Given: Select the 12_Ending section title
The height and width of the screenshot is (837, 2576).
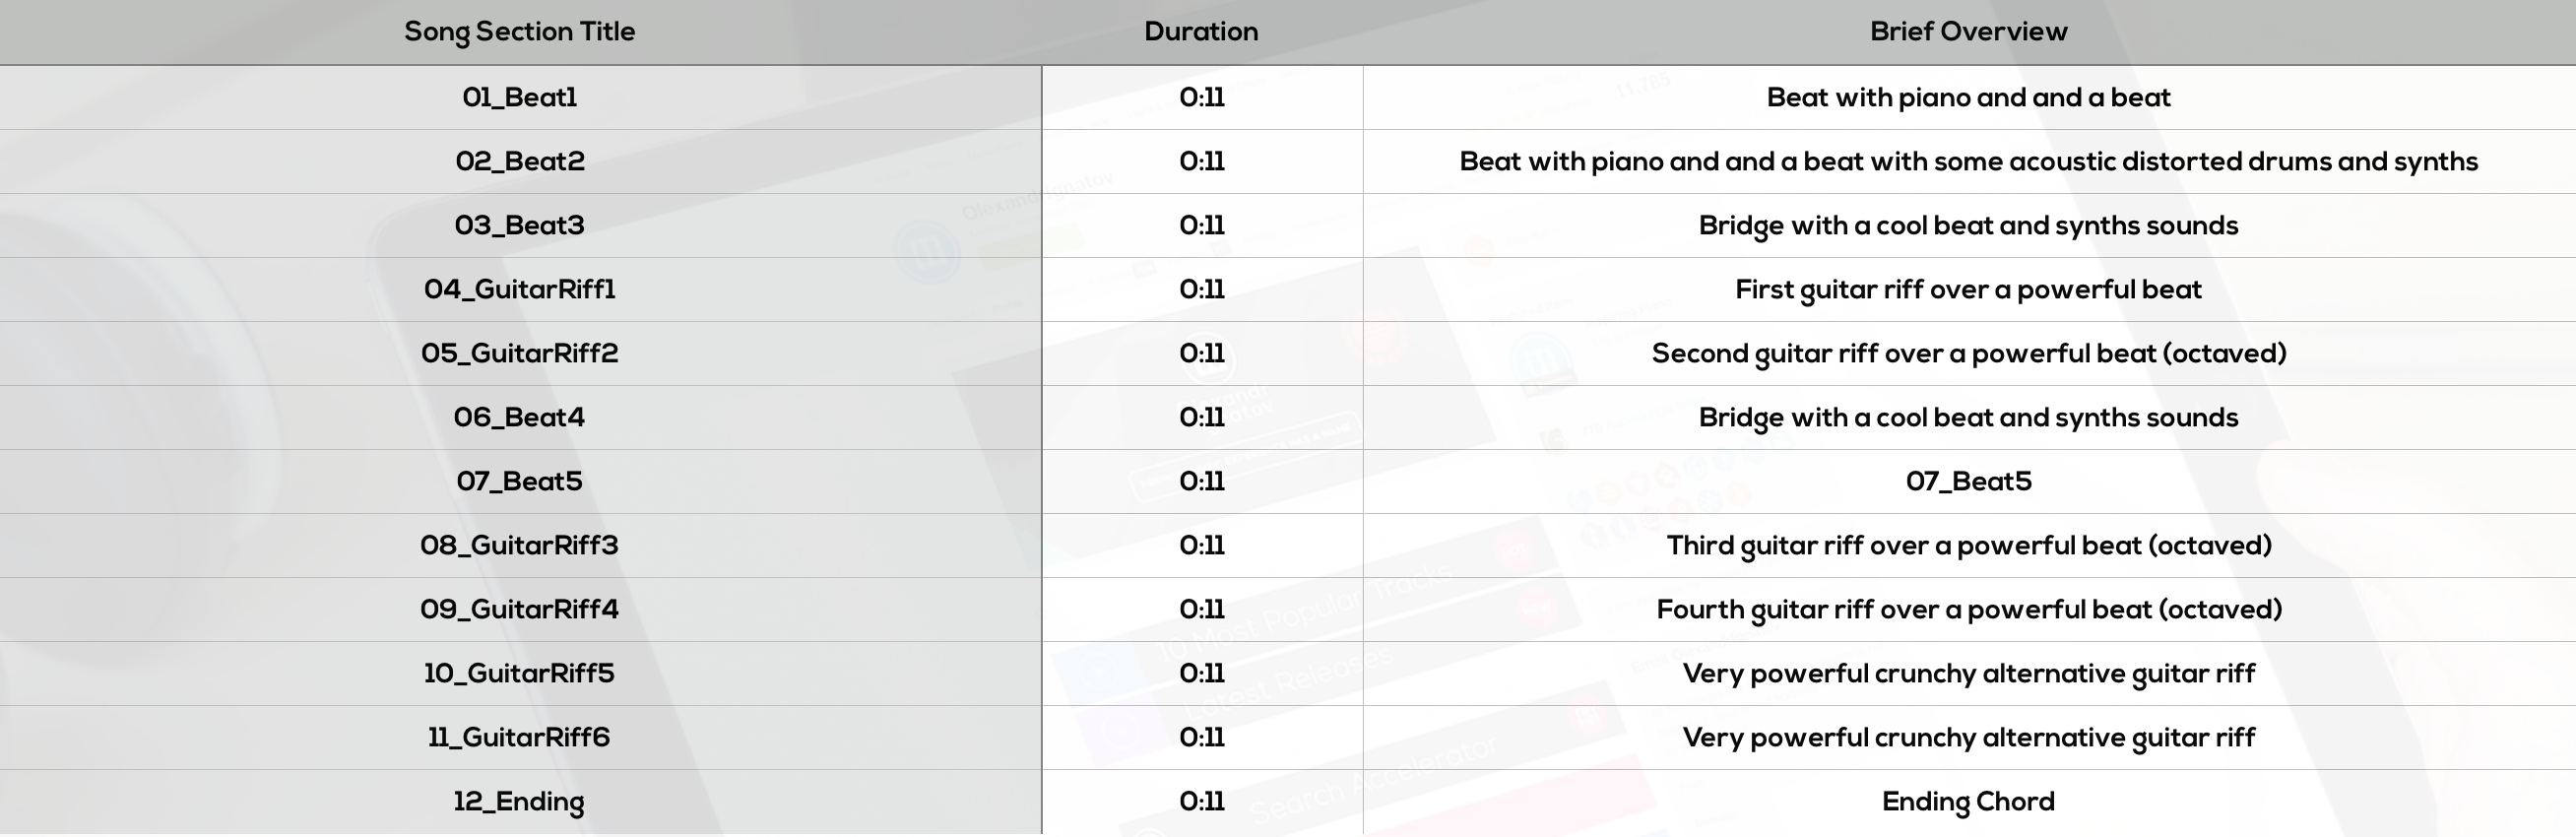Looking at the screenshot, I should tap(519, 802).
